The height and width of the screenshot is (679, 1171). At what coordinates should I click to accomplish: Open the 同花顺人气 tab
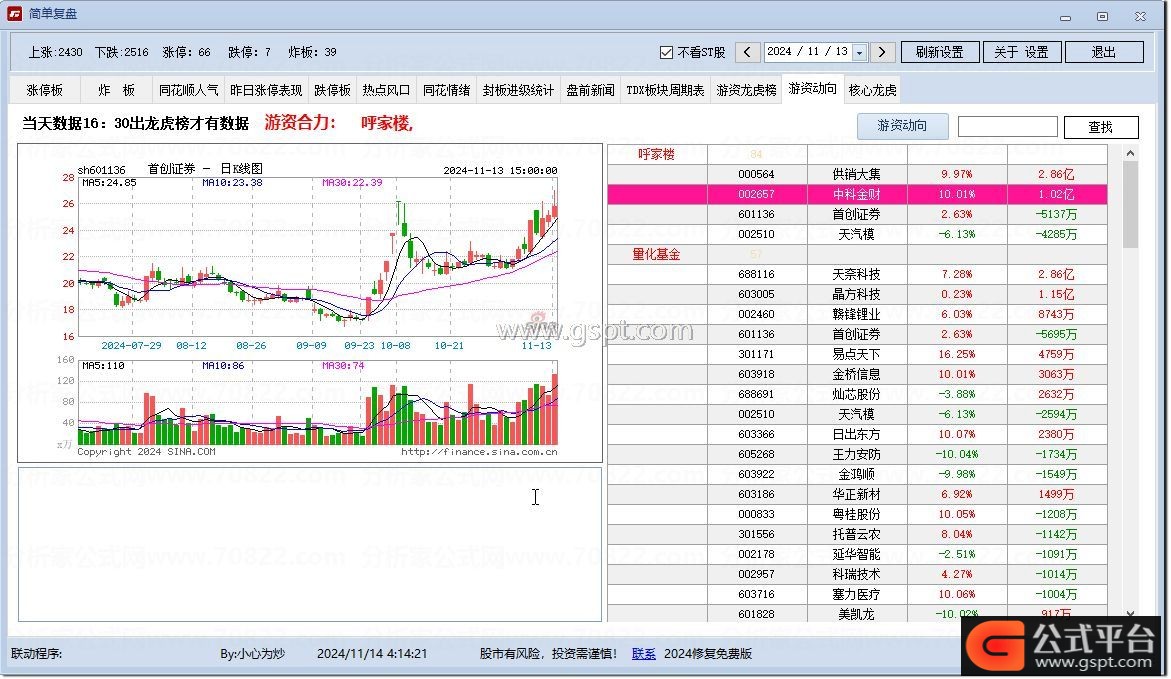pyautogui.click(x=189, y=90)
